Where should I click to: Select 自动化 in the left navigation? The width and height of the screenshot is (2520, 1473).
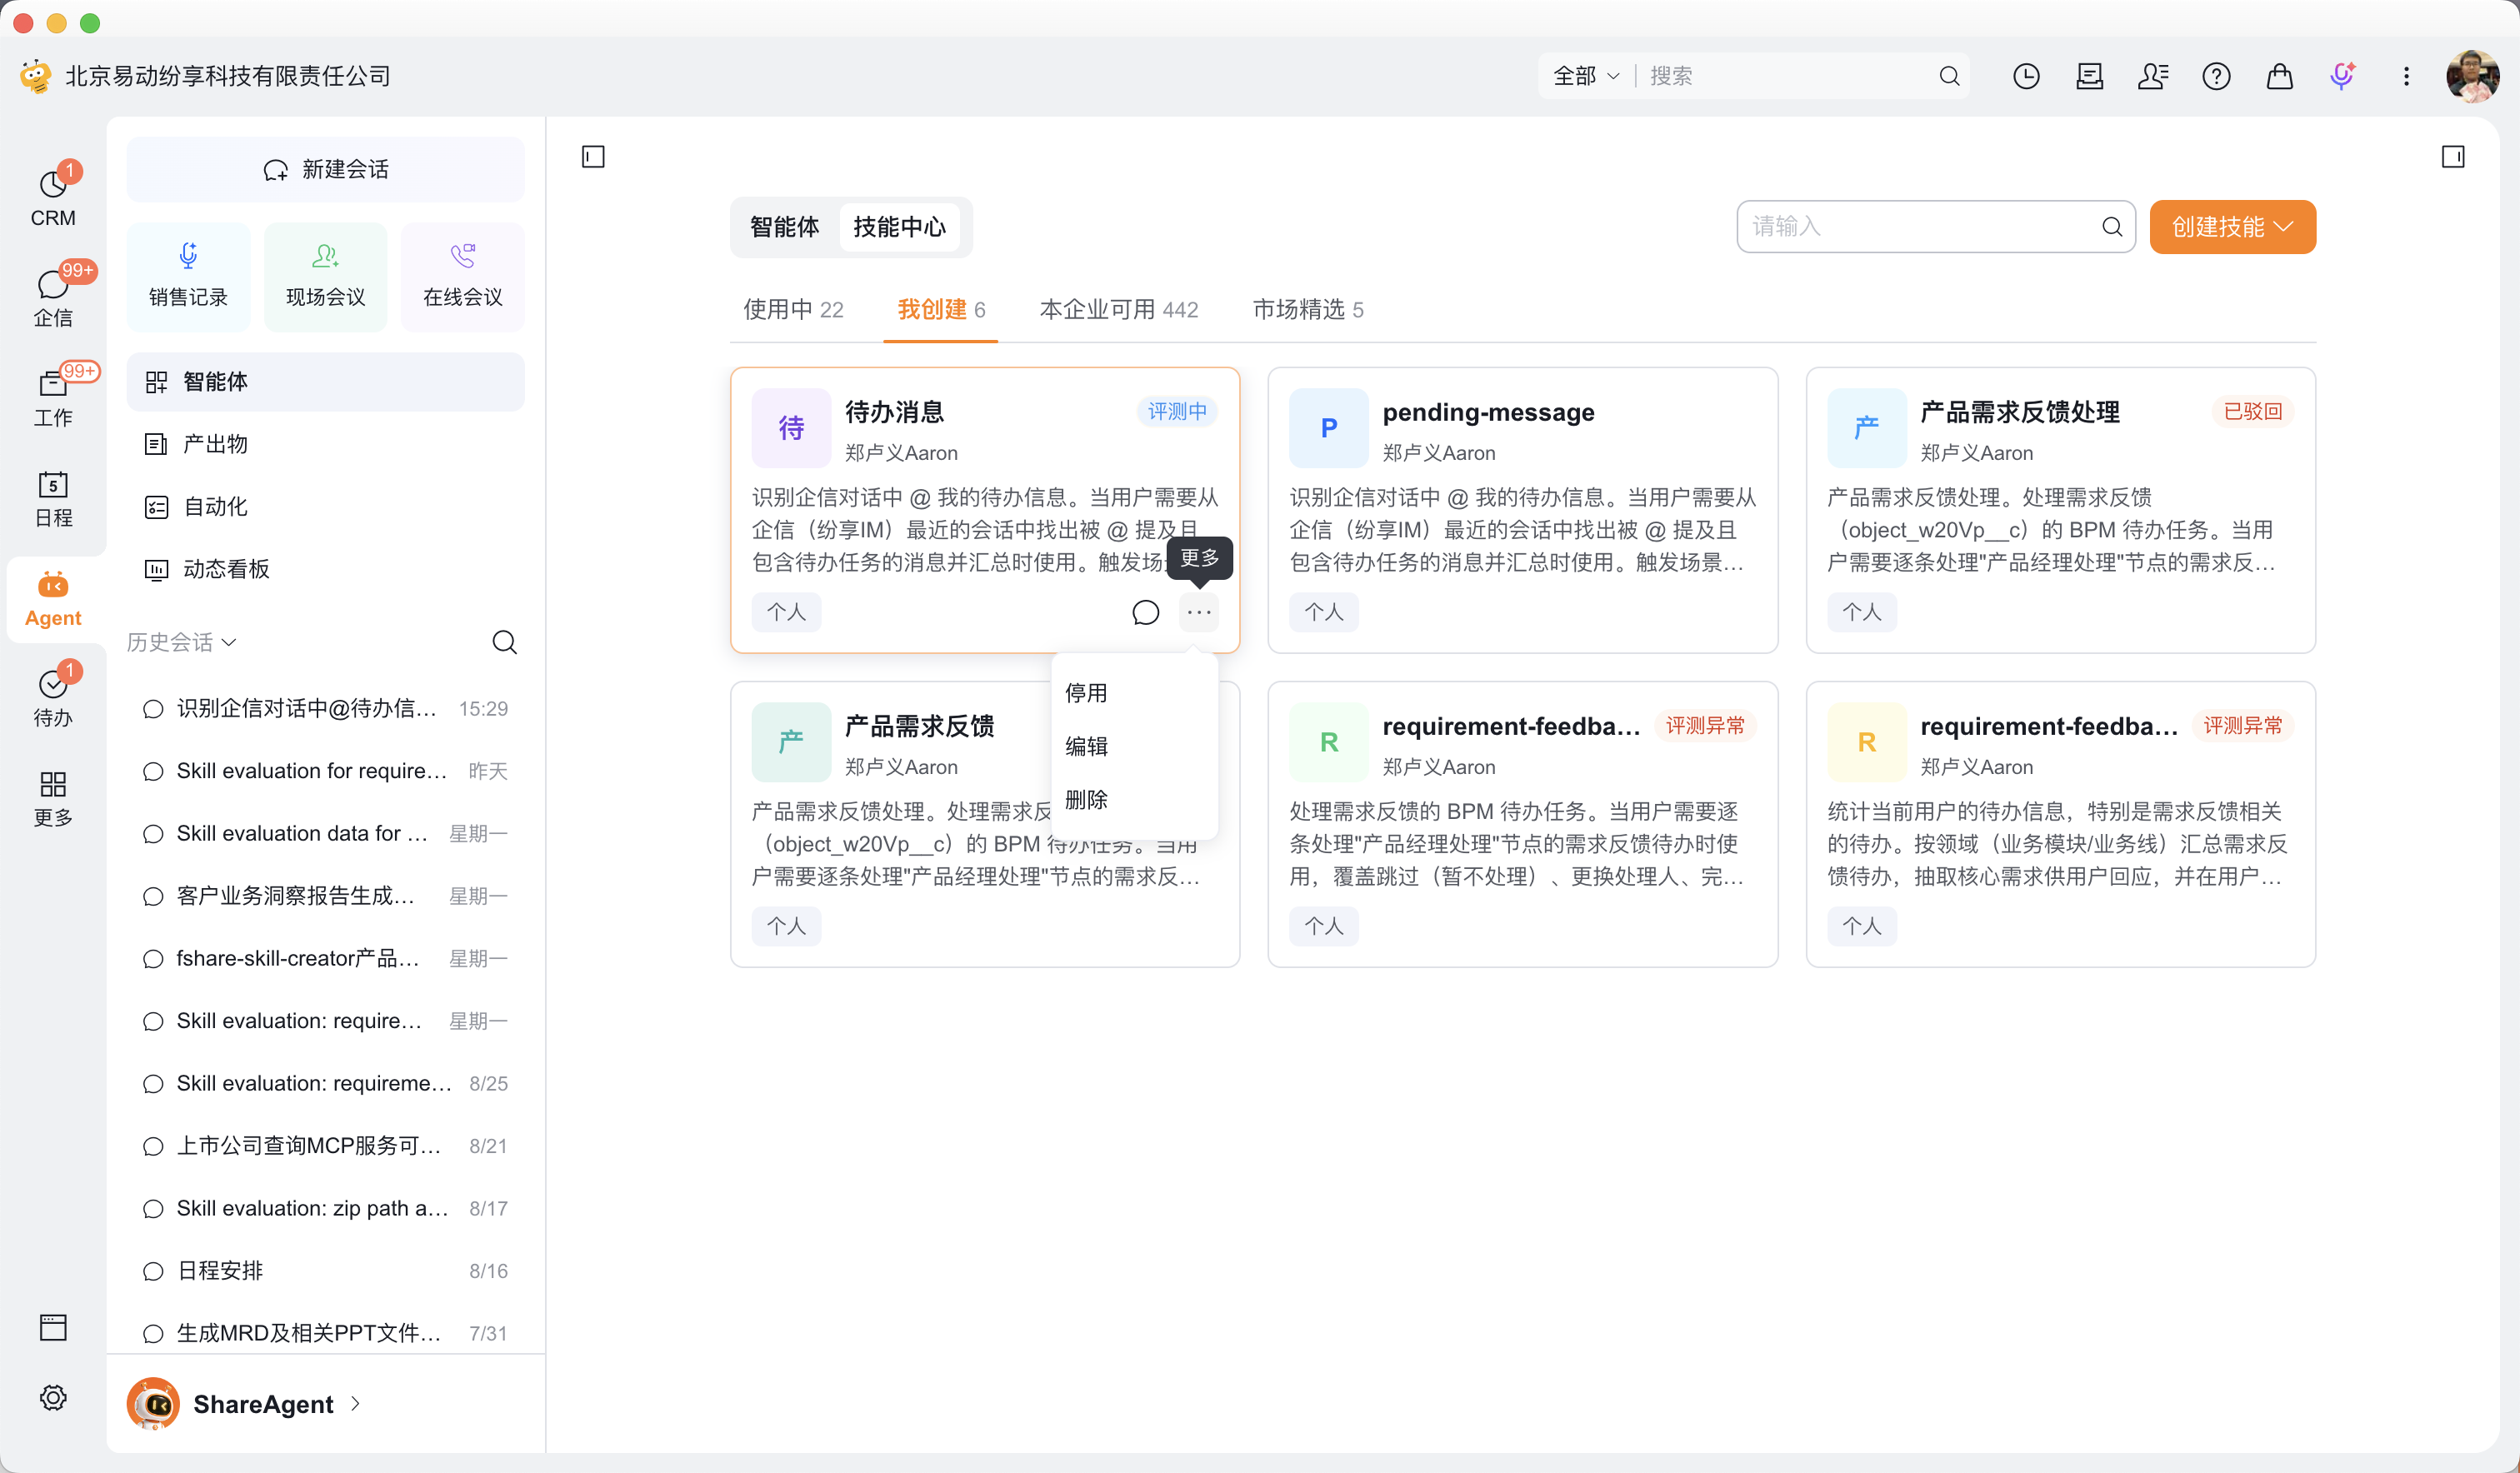tap(325, 507)
